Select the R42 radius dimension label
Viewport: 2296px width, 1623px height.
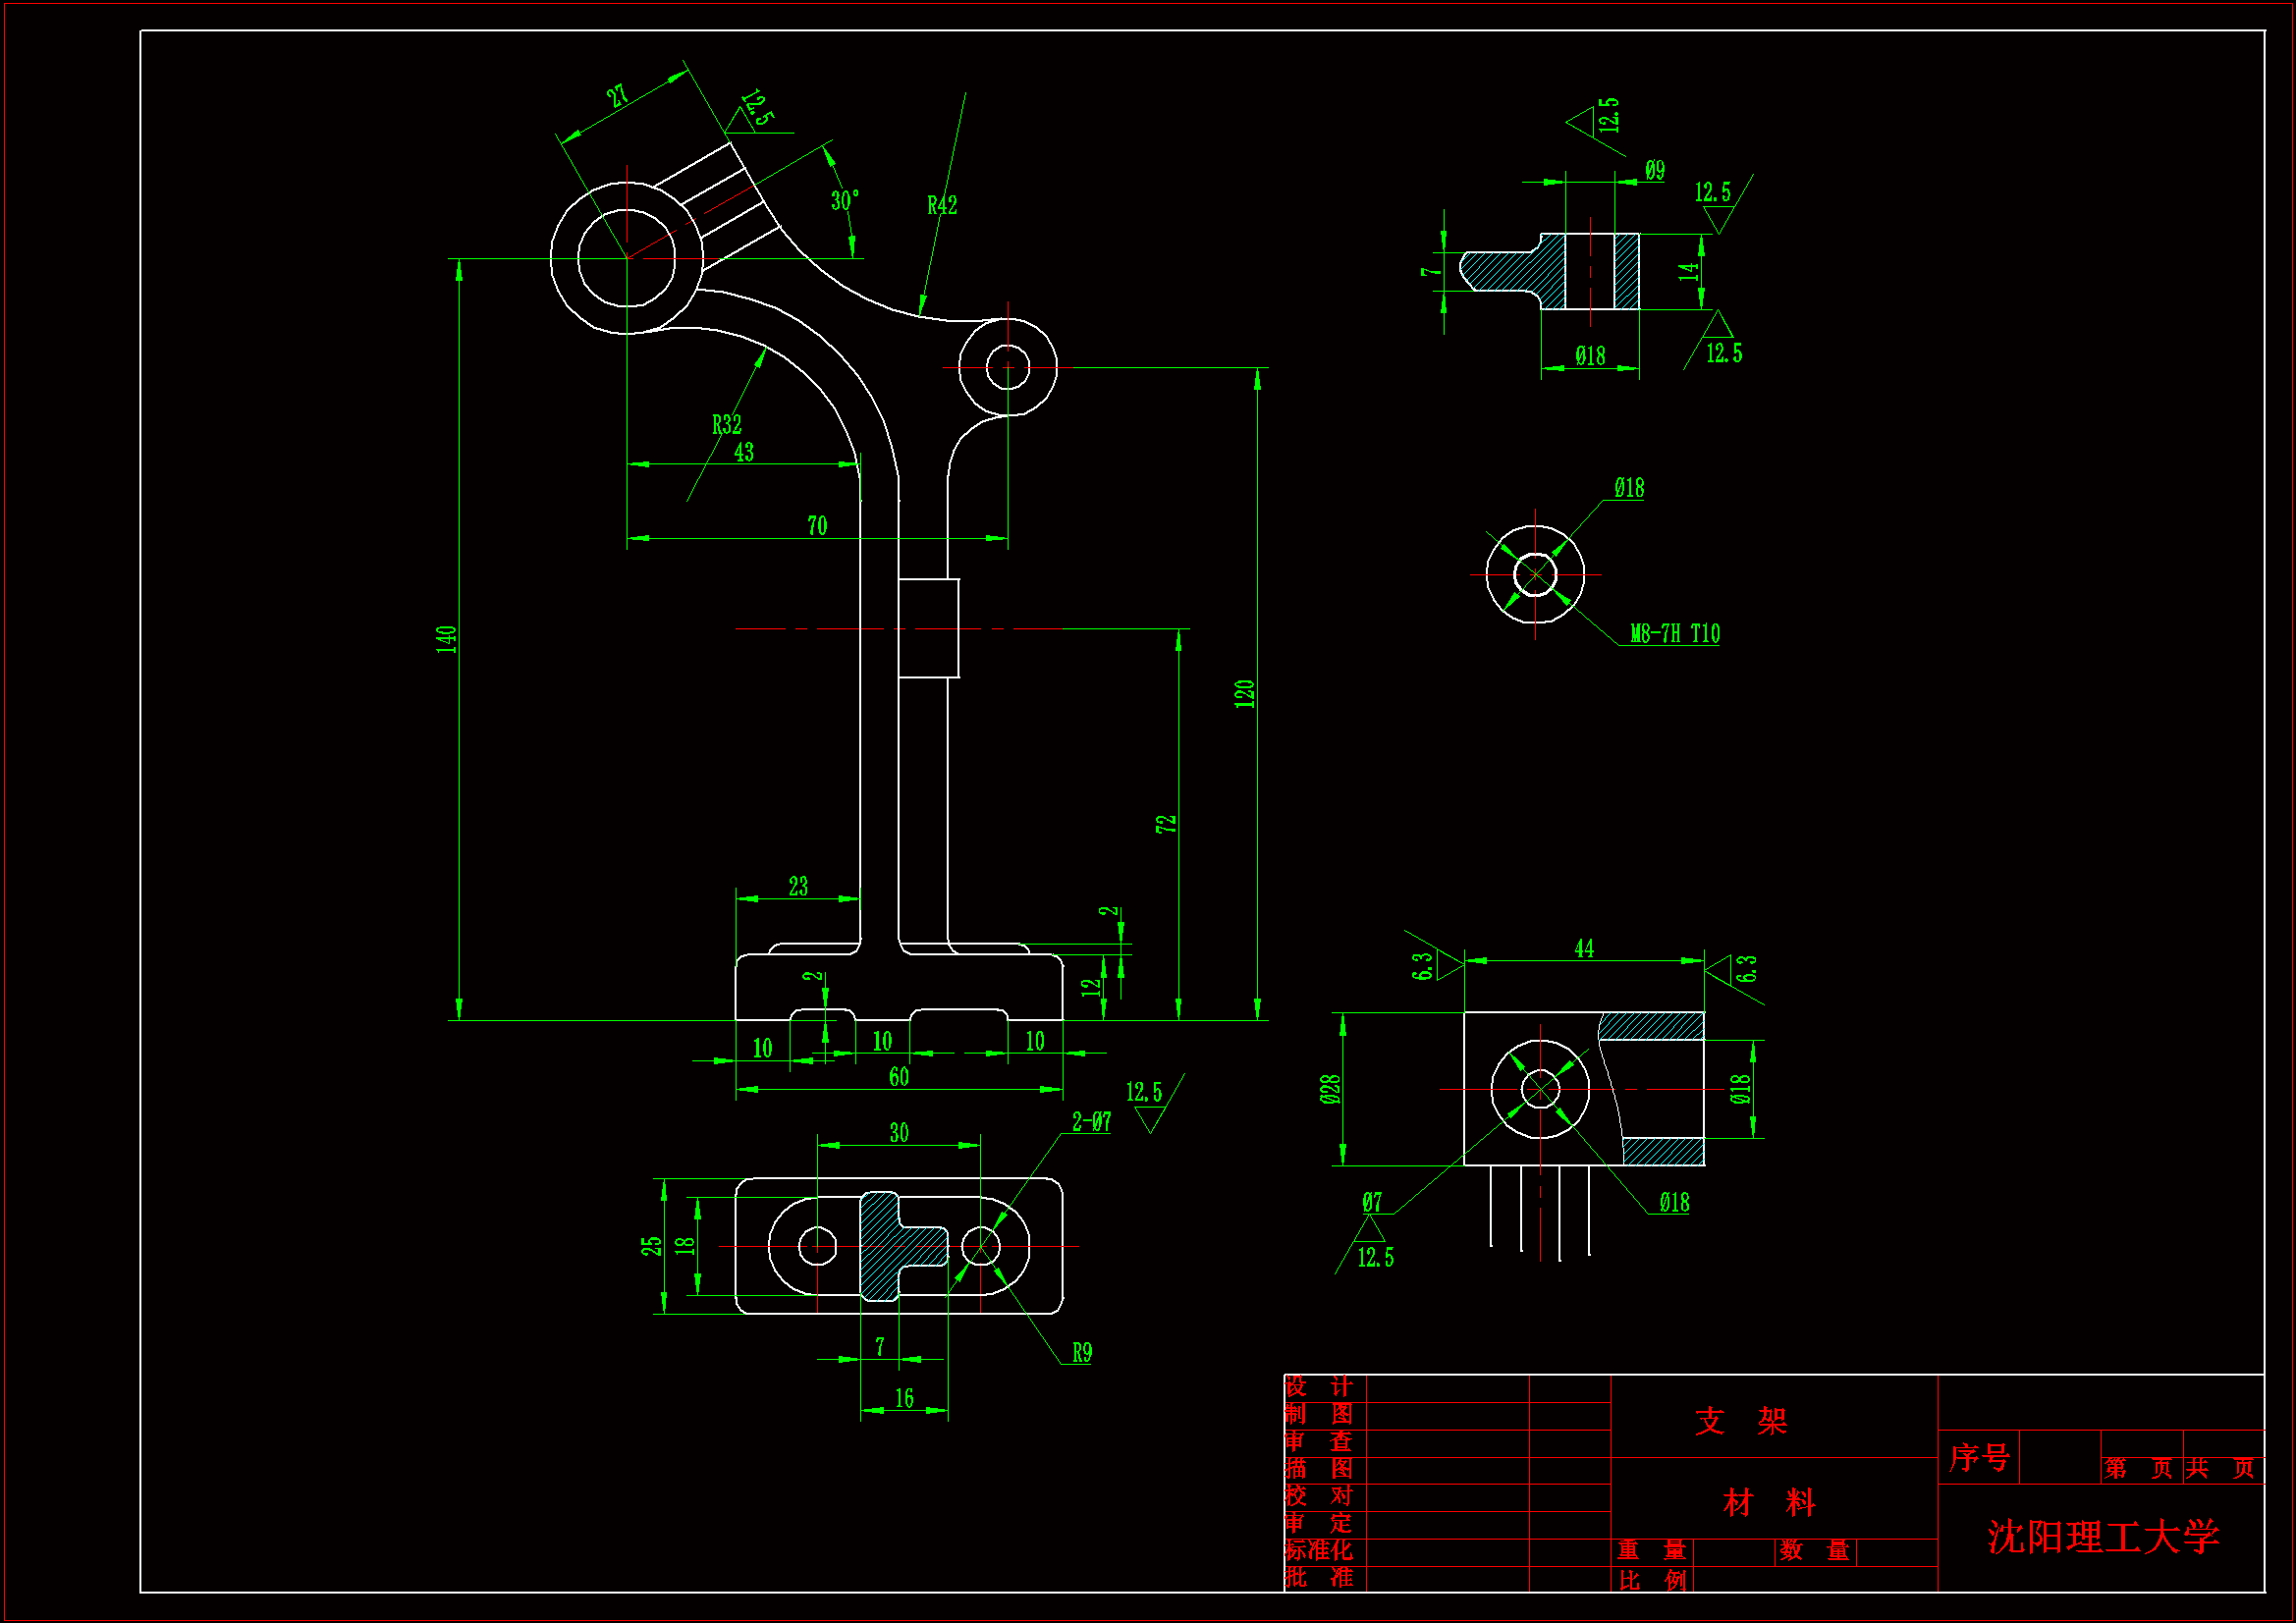click(941, 205)
